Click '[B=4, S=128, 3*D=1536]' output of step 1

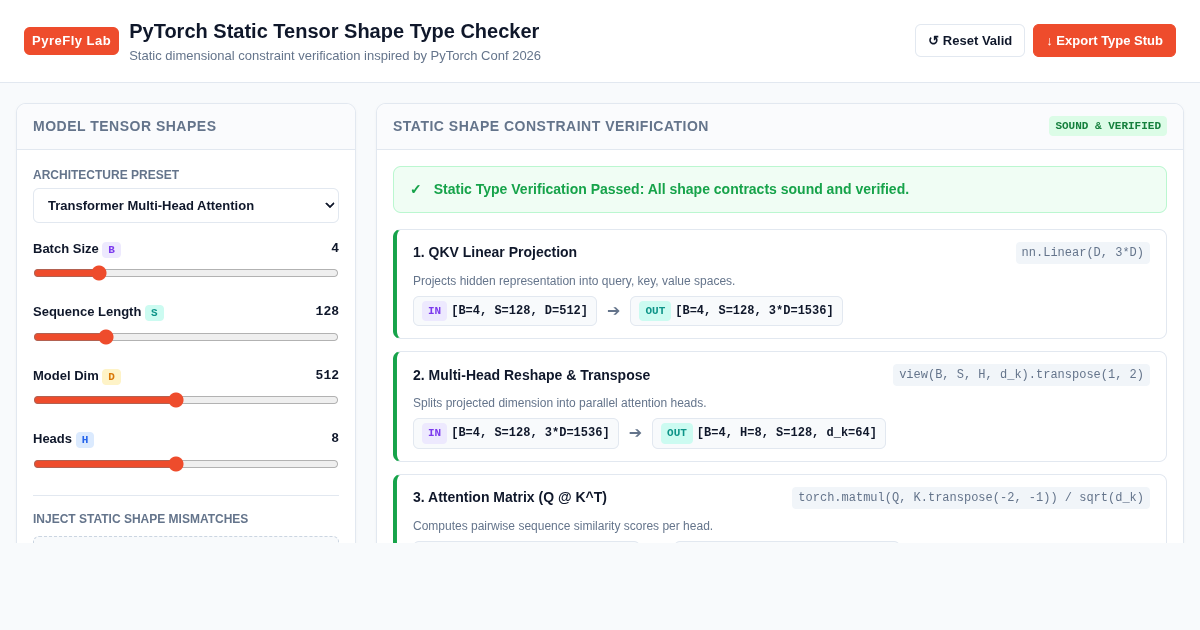click(x=754, y=311)
